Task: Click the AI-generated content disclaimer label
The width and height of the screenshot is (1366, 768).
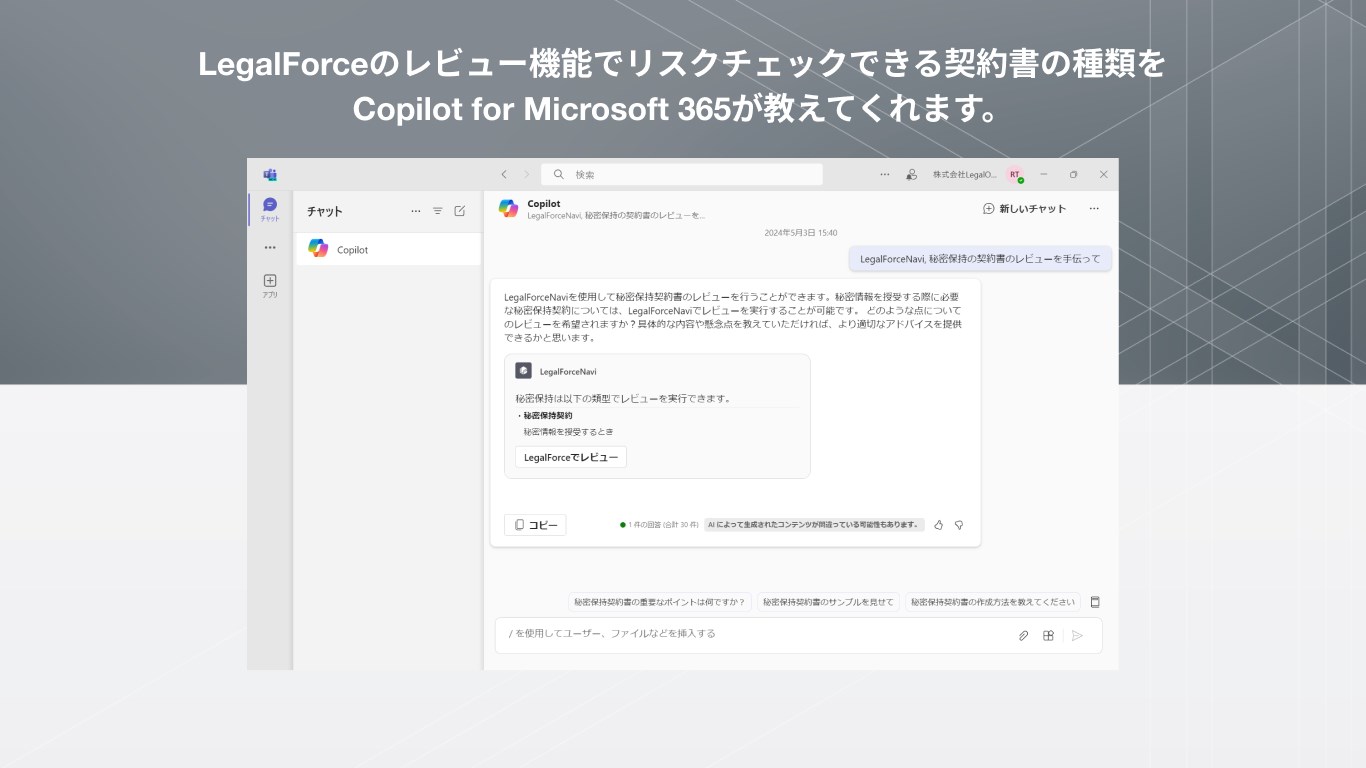Action: point(814,524)
